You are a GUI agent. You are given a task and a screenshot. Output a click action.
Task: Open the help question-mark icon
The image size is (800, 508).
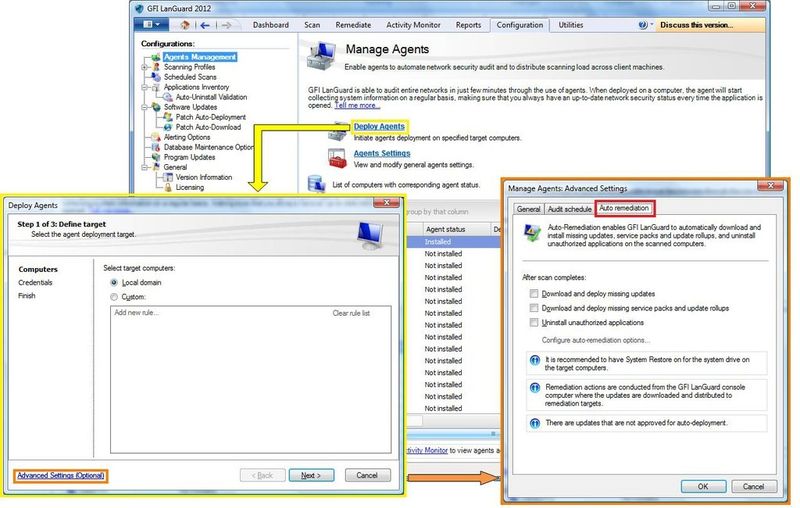pos(642,25)
